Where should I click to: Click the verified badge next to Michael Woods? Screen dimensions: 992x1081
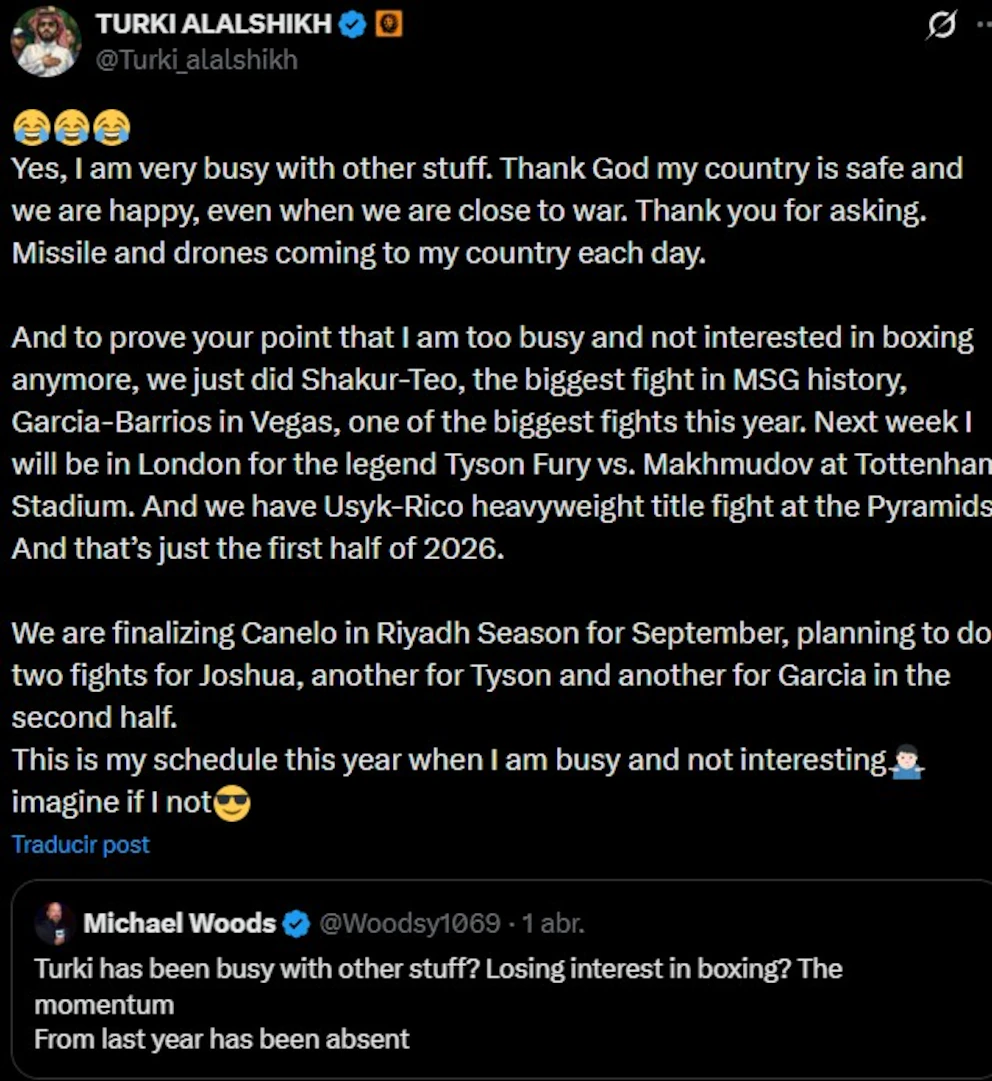(x=297, y=924)
